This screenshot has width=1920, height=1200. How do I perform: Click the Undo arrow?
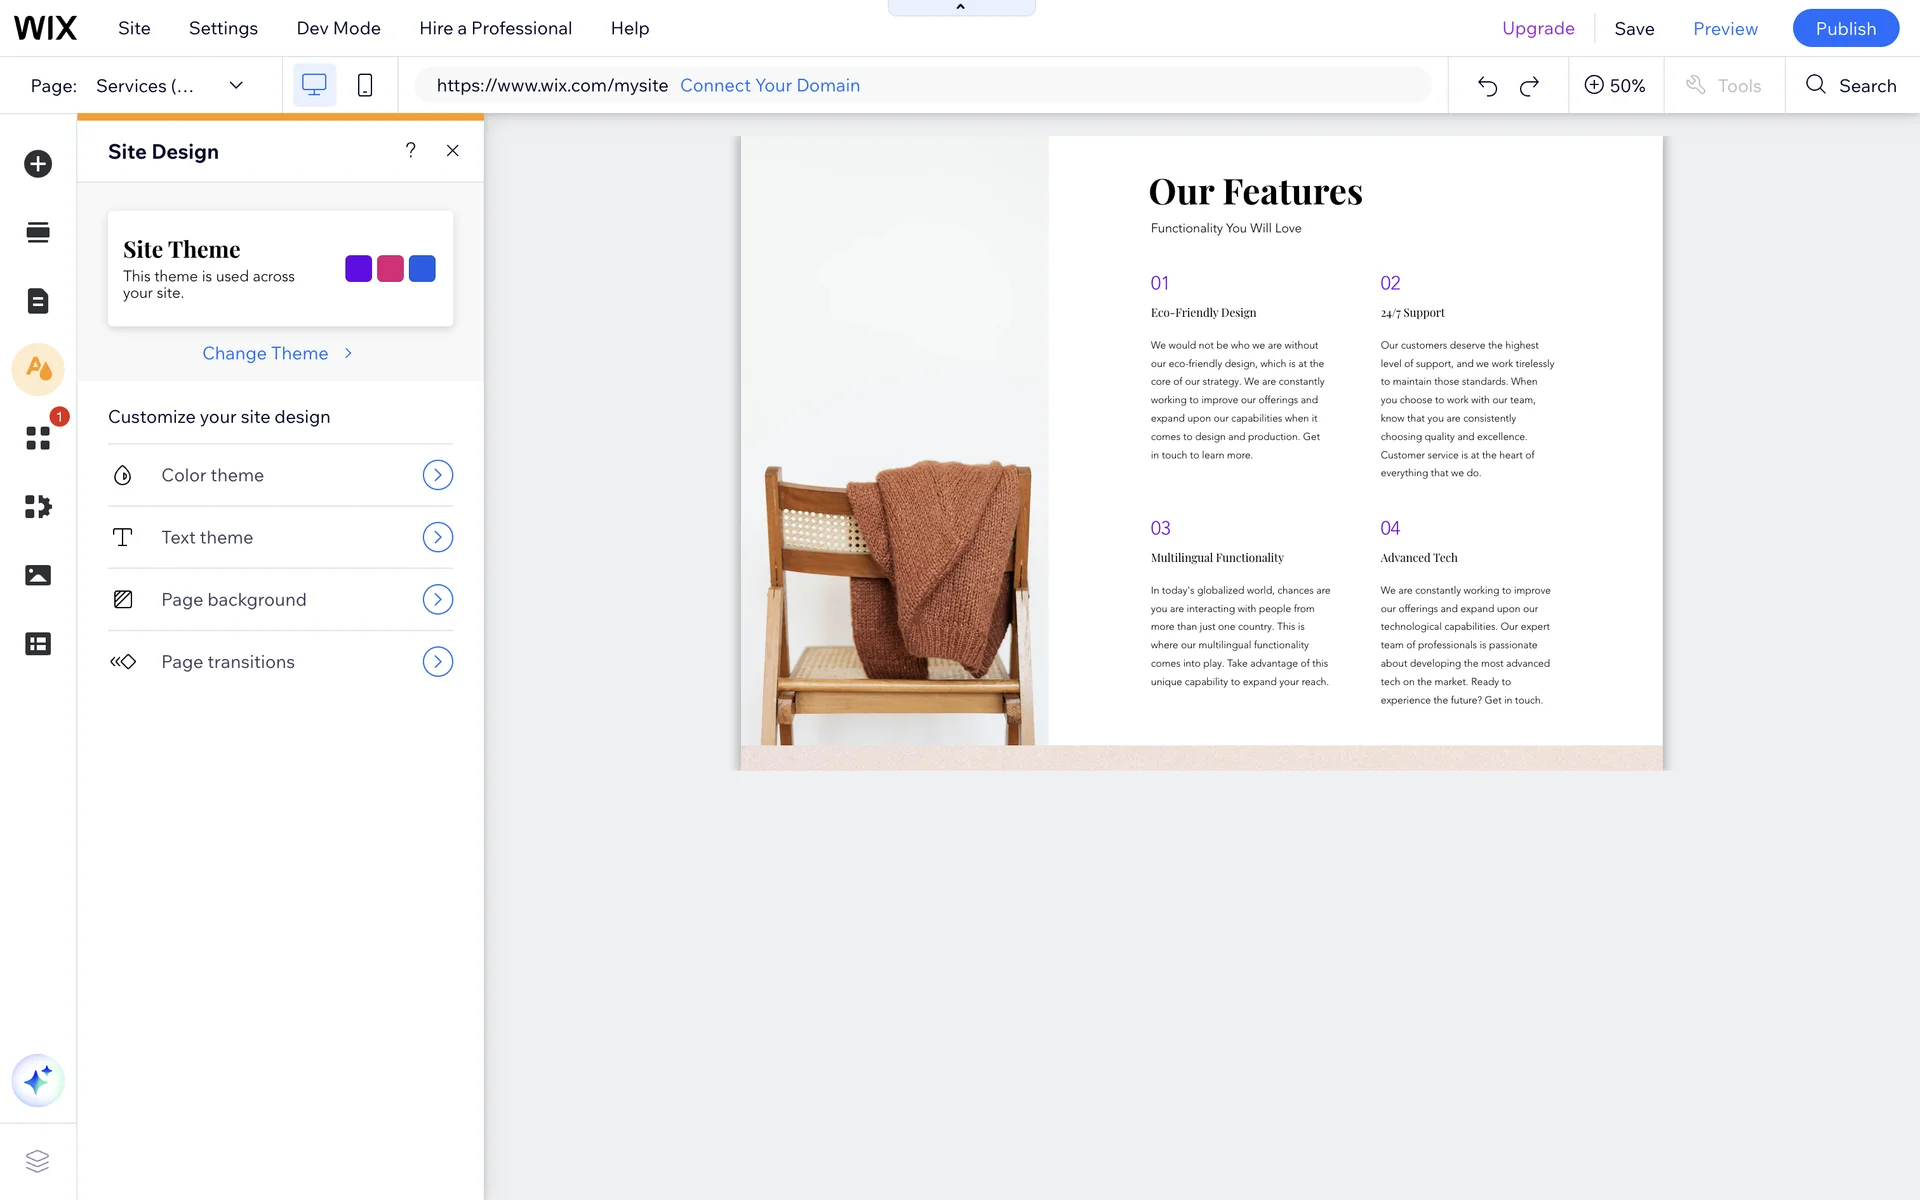pyautogui.click(x=1487, y=86)
